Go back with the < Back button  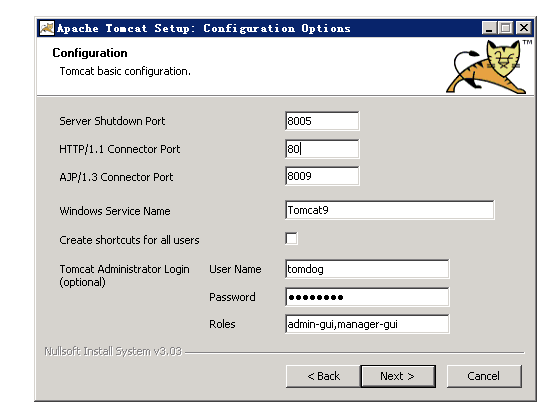(x=323, y=376)
